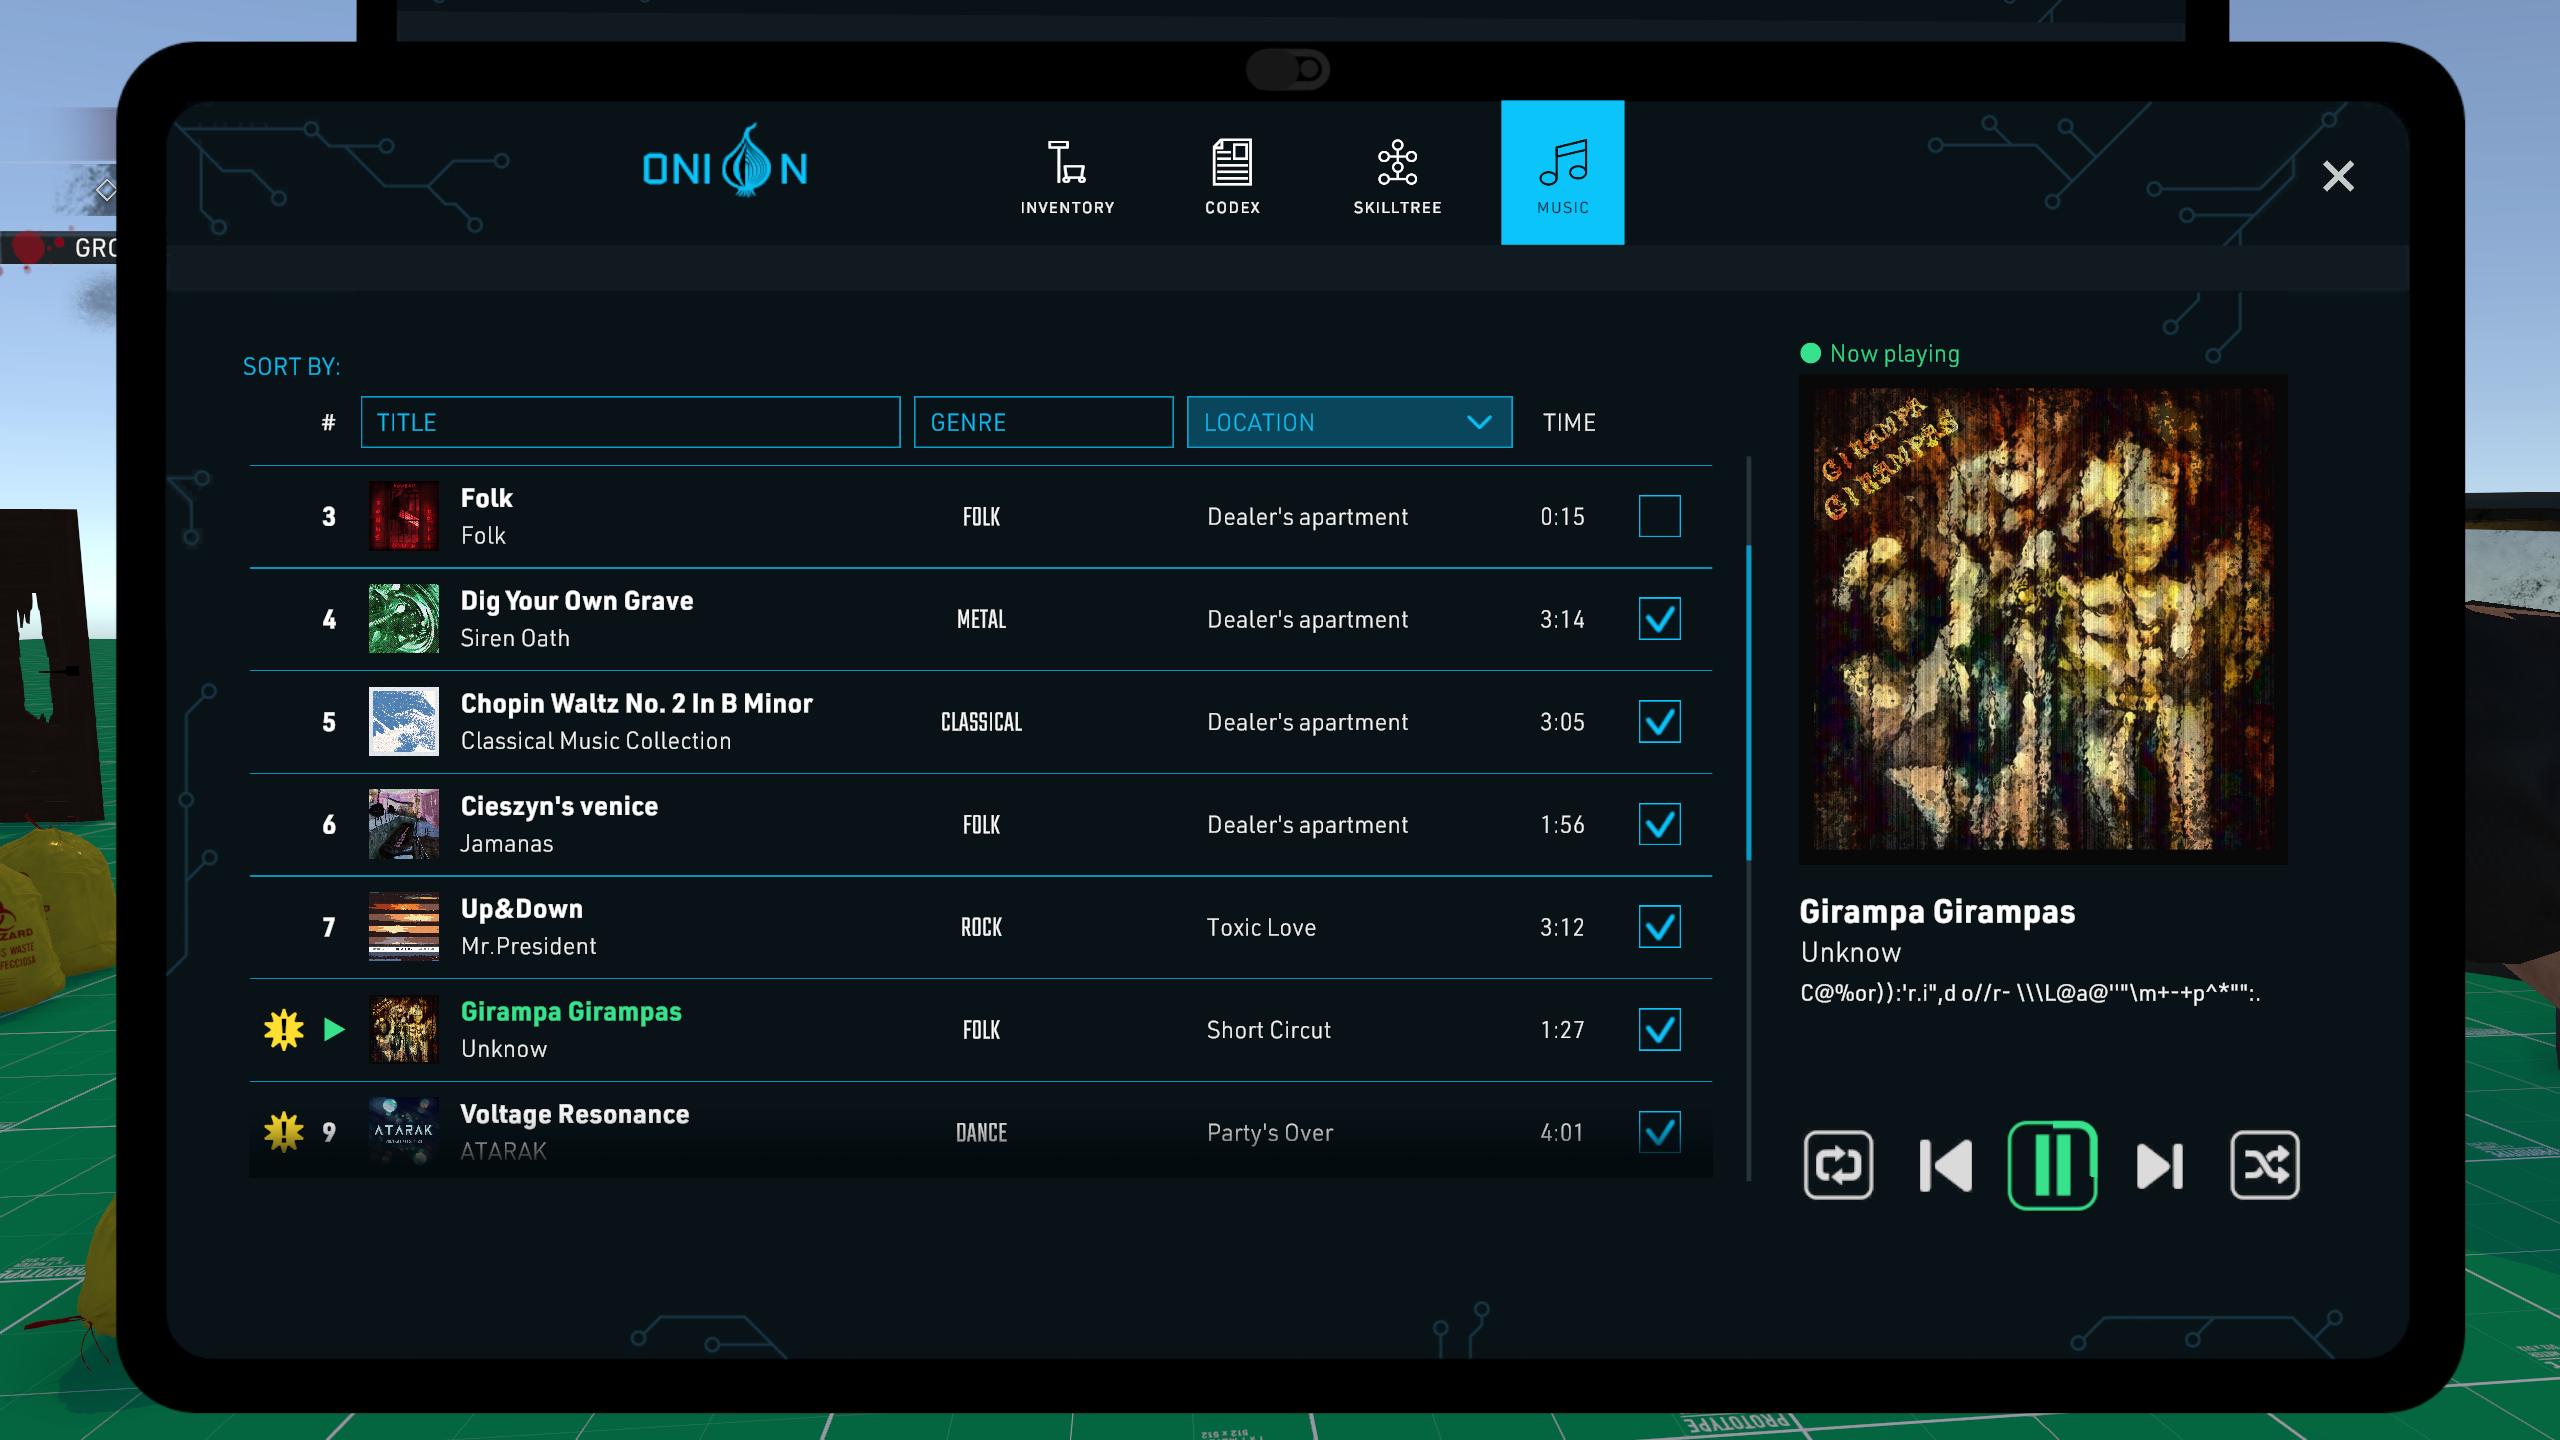
Task: Uncheck the Dig Your Own Grave checkbox
Action: 1659,619
